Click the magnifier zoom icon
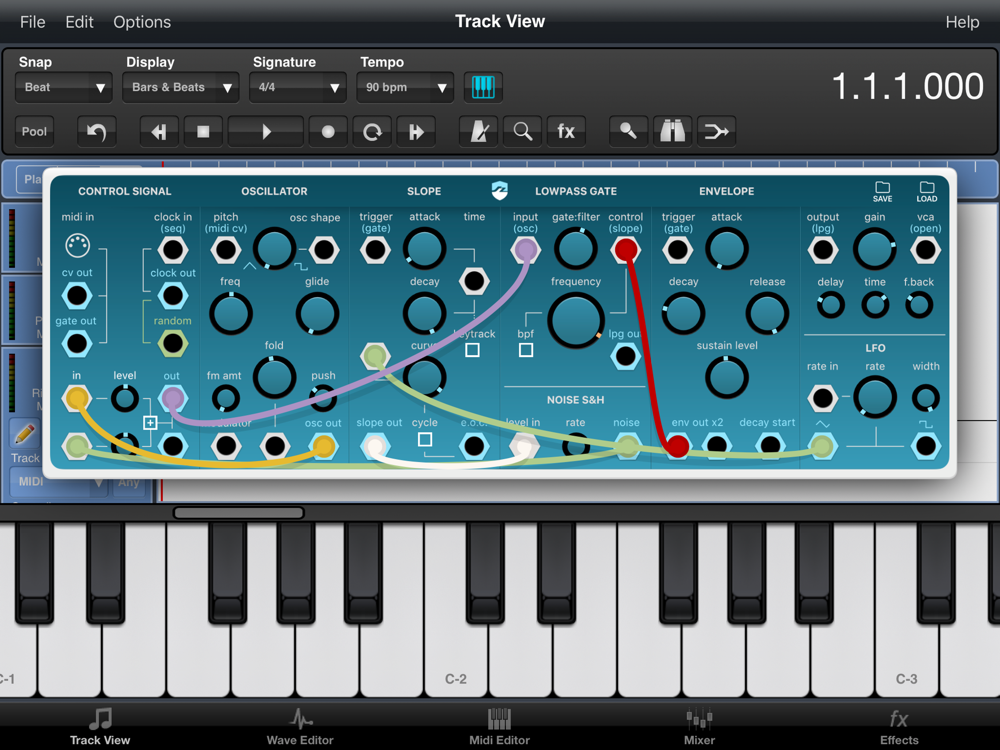Viewport: 1000px width, 750px height. 522,131
